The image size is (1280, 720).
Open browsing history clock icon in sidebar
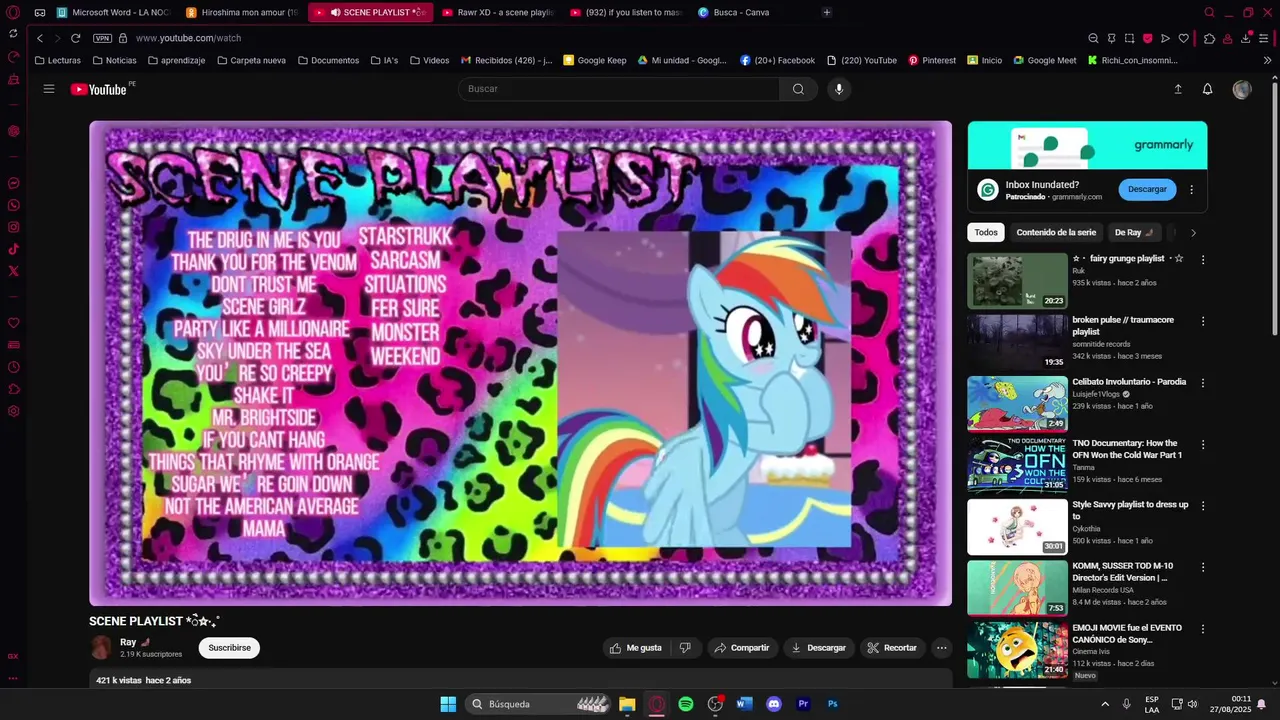[14, 367]
